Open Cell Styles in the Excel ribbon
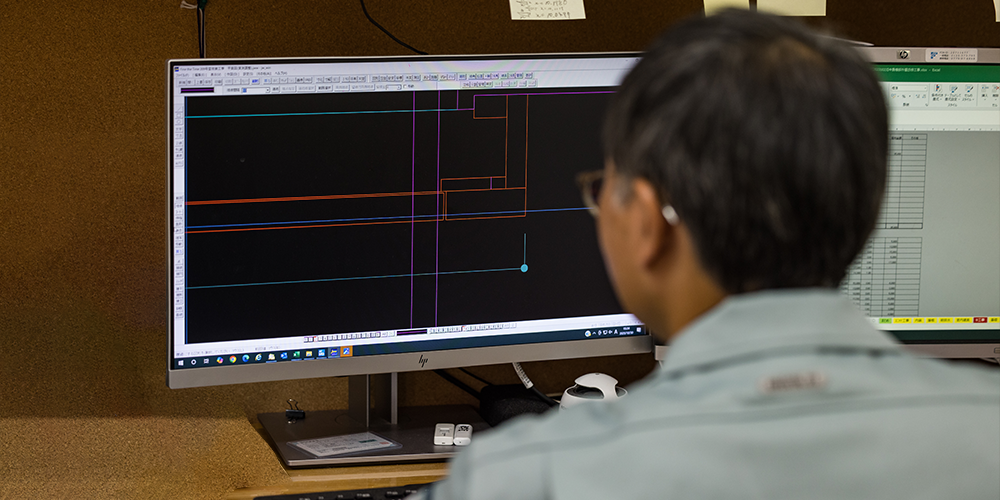 (x=969, y=92)
